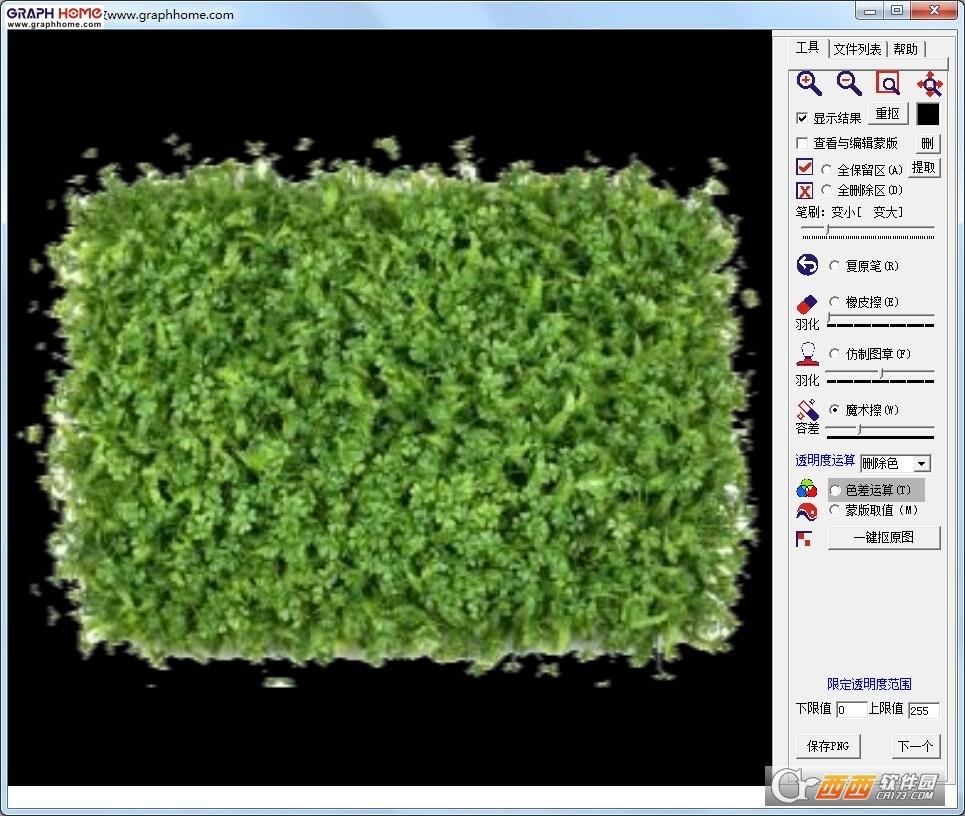Click the 上限值 input field showing 255
965x816 pixels.
pyautogui.click(x=922, y=710)
